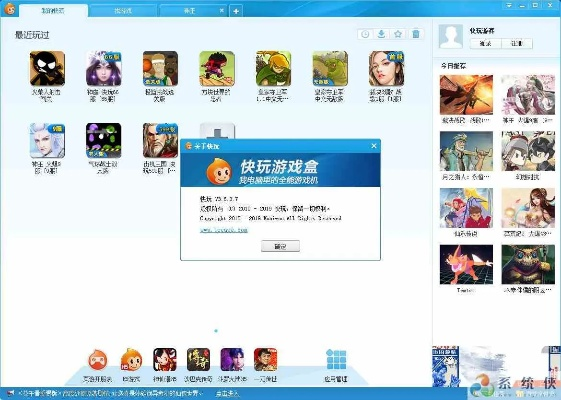Close the third tab with its X

point(222,10)
